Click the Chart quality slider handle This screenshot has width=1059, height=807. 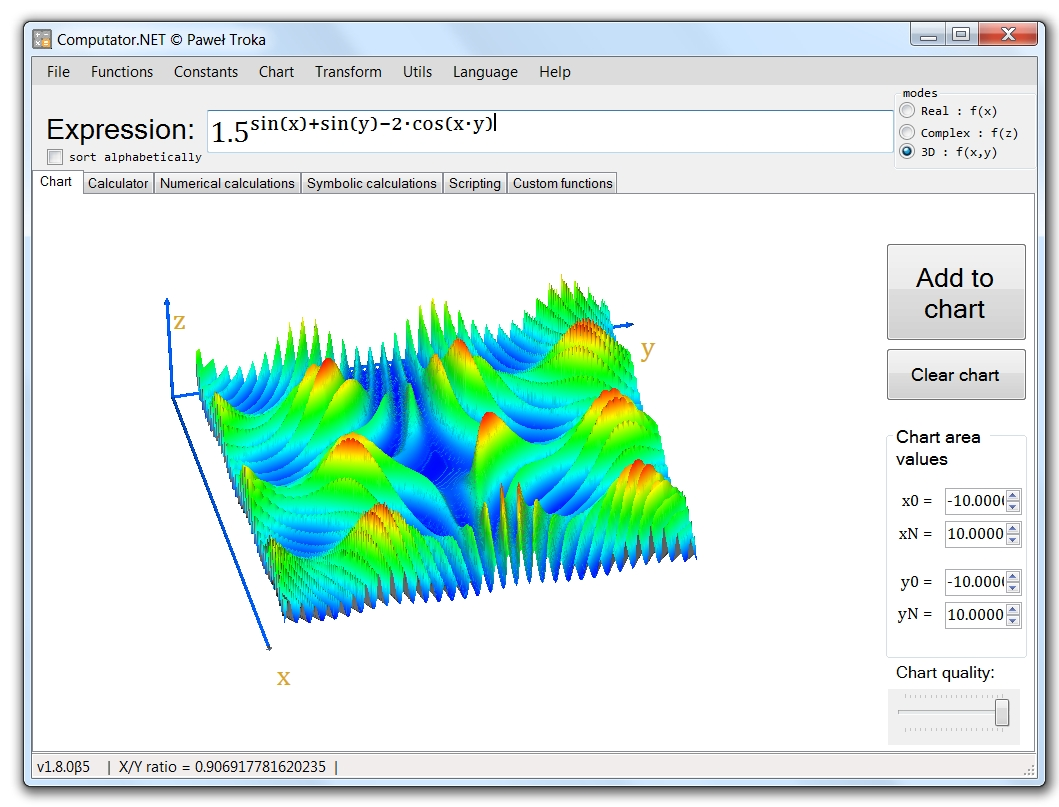(1002, 712)
